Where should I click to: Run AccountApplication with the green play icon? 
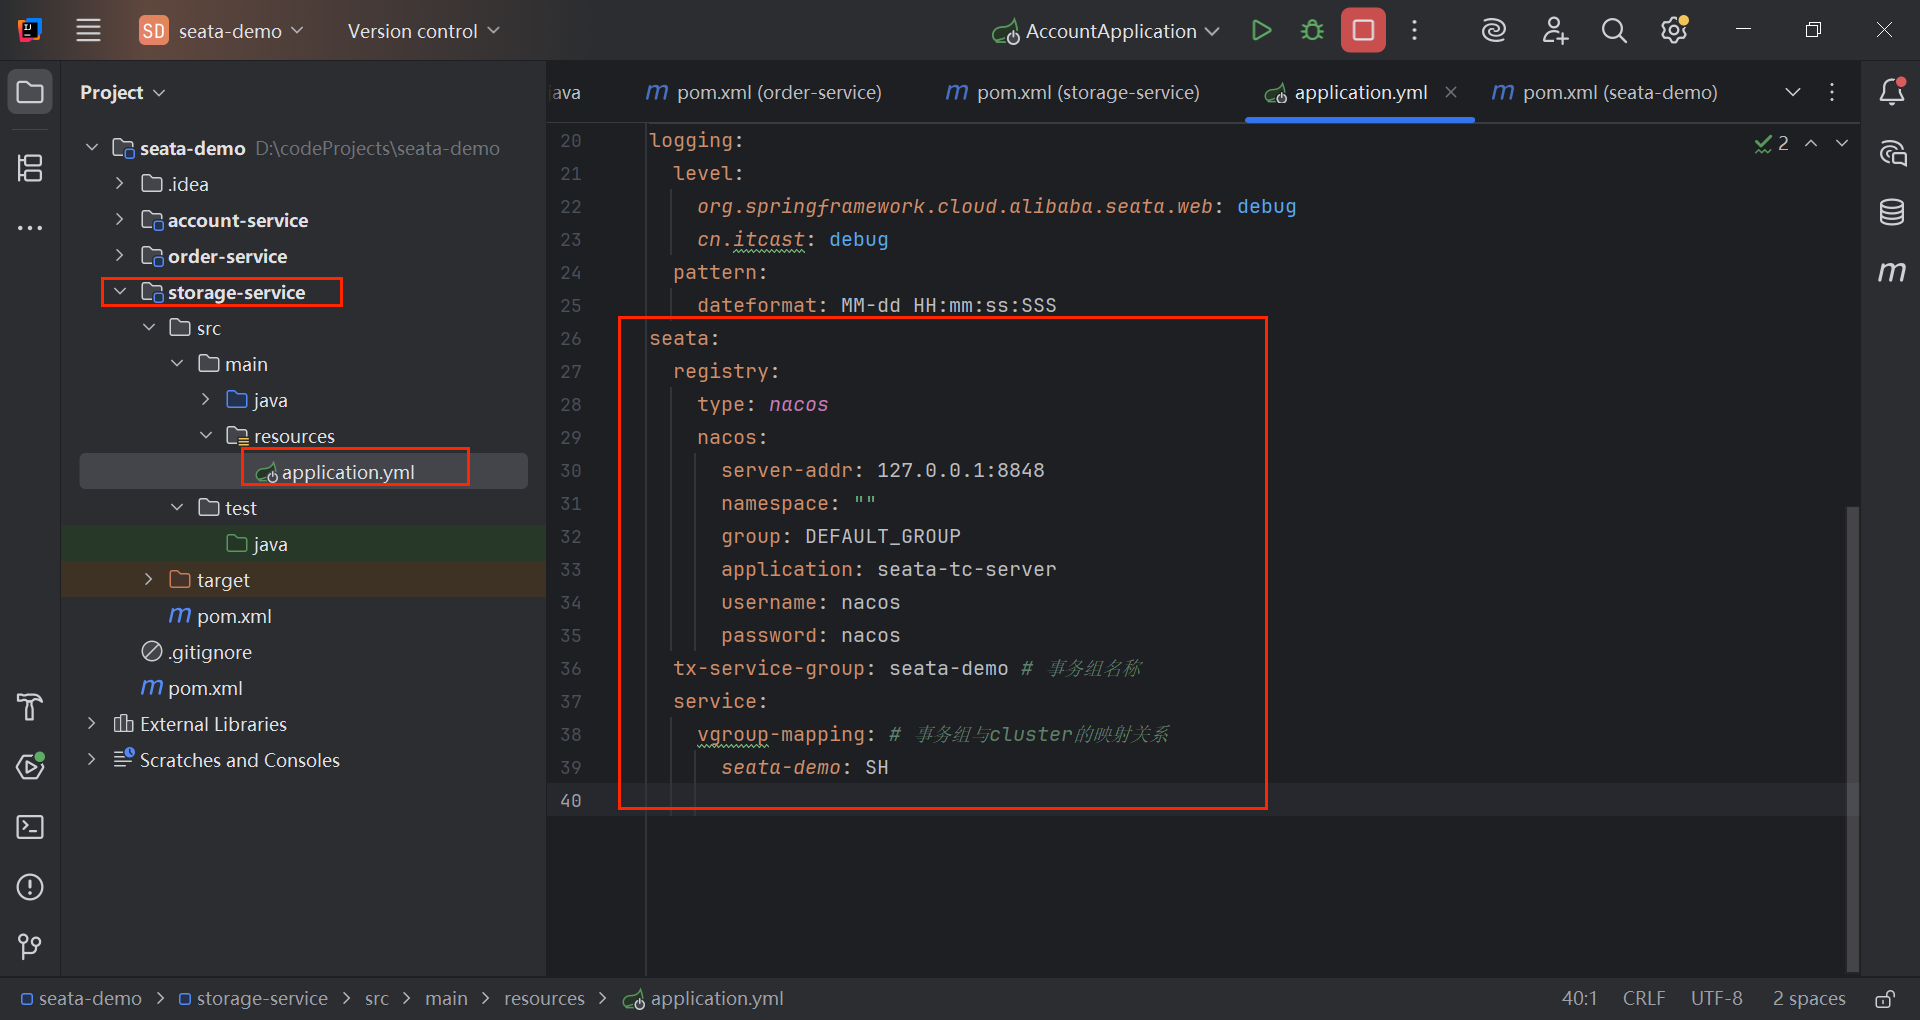[1261, 30]
